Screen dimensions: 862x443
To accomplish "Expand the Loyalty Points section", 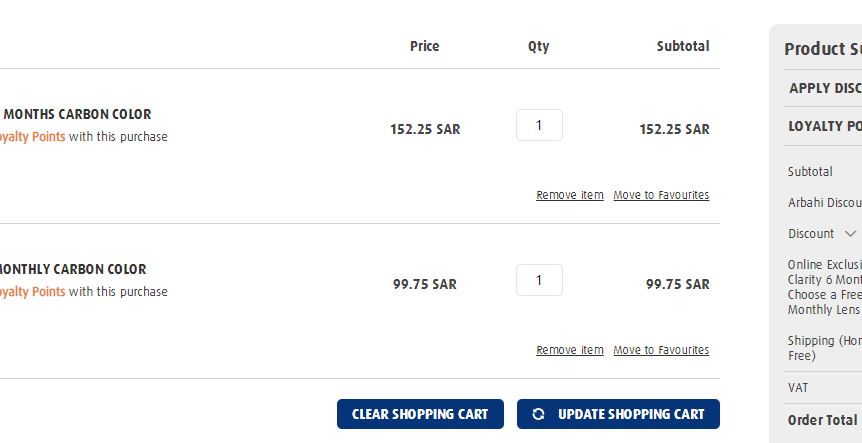I will 824,126.
